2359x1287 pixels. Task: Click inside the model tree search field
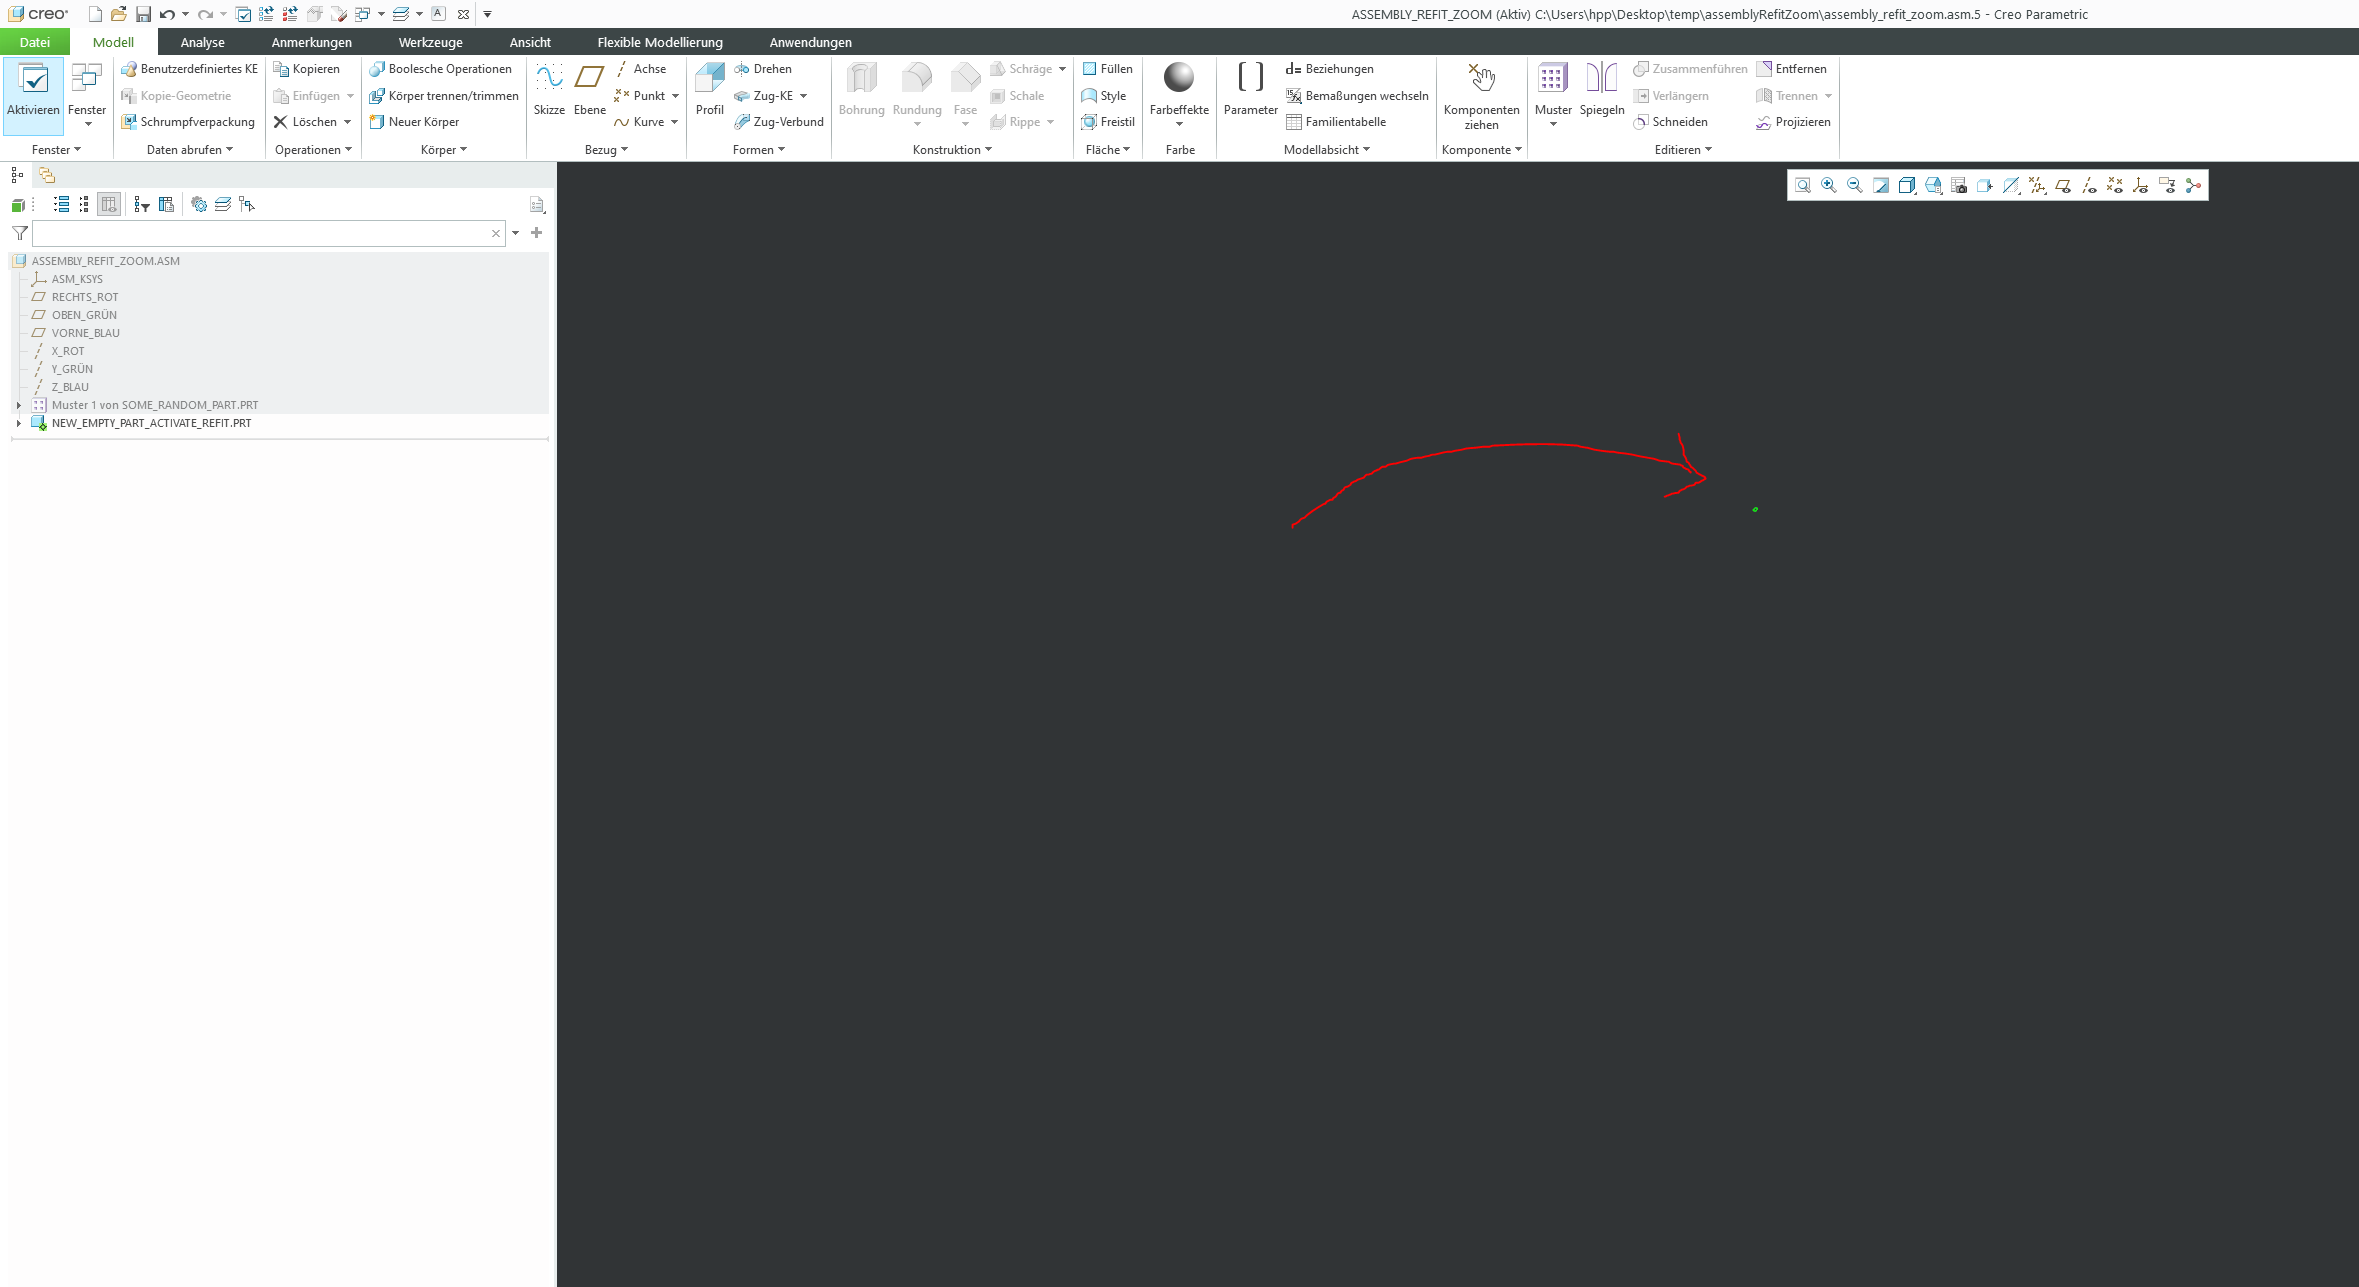click(260, 232)
